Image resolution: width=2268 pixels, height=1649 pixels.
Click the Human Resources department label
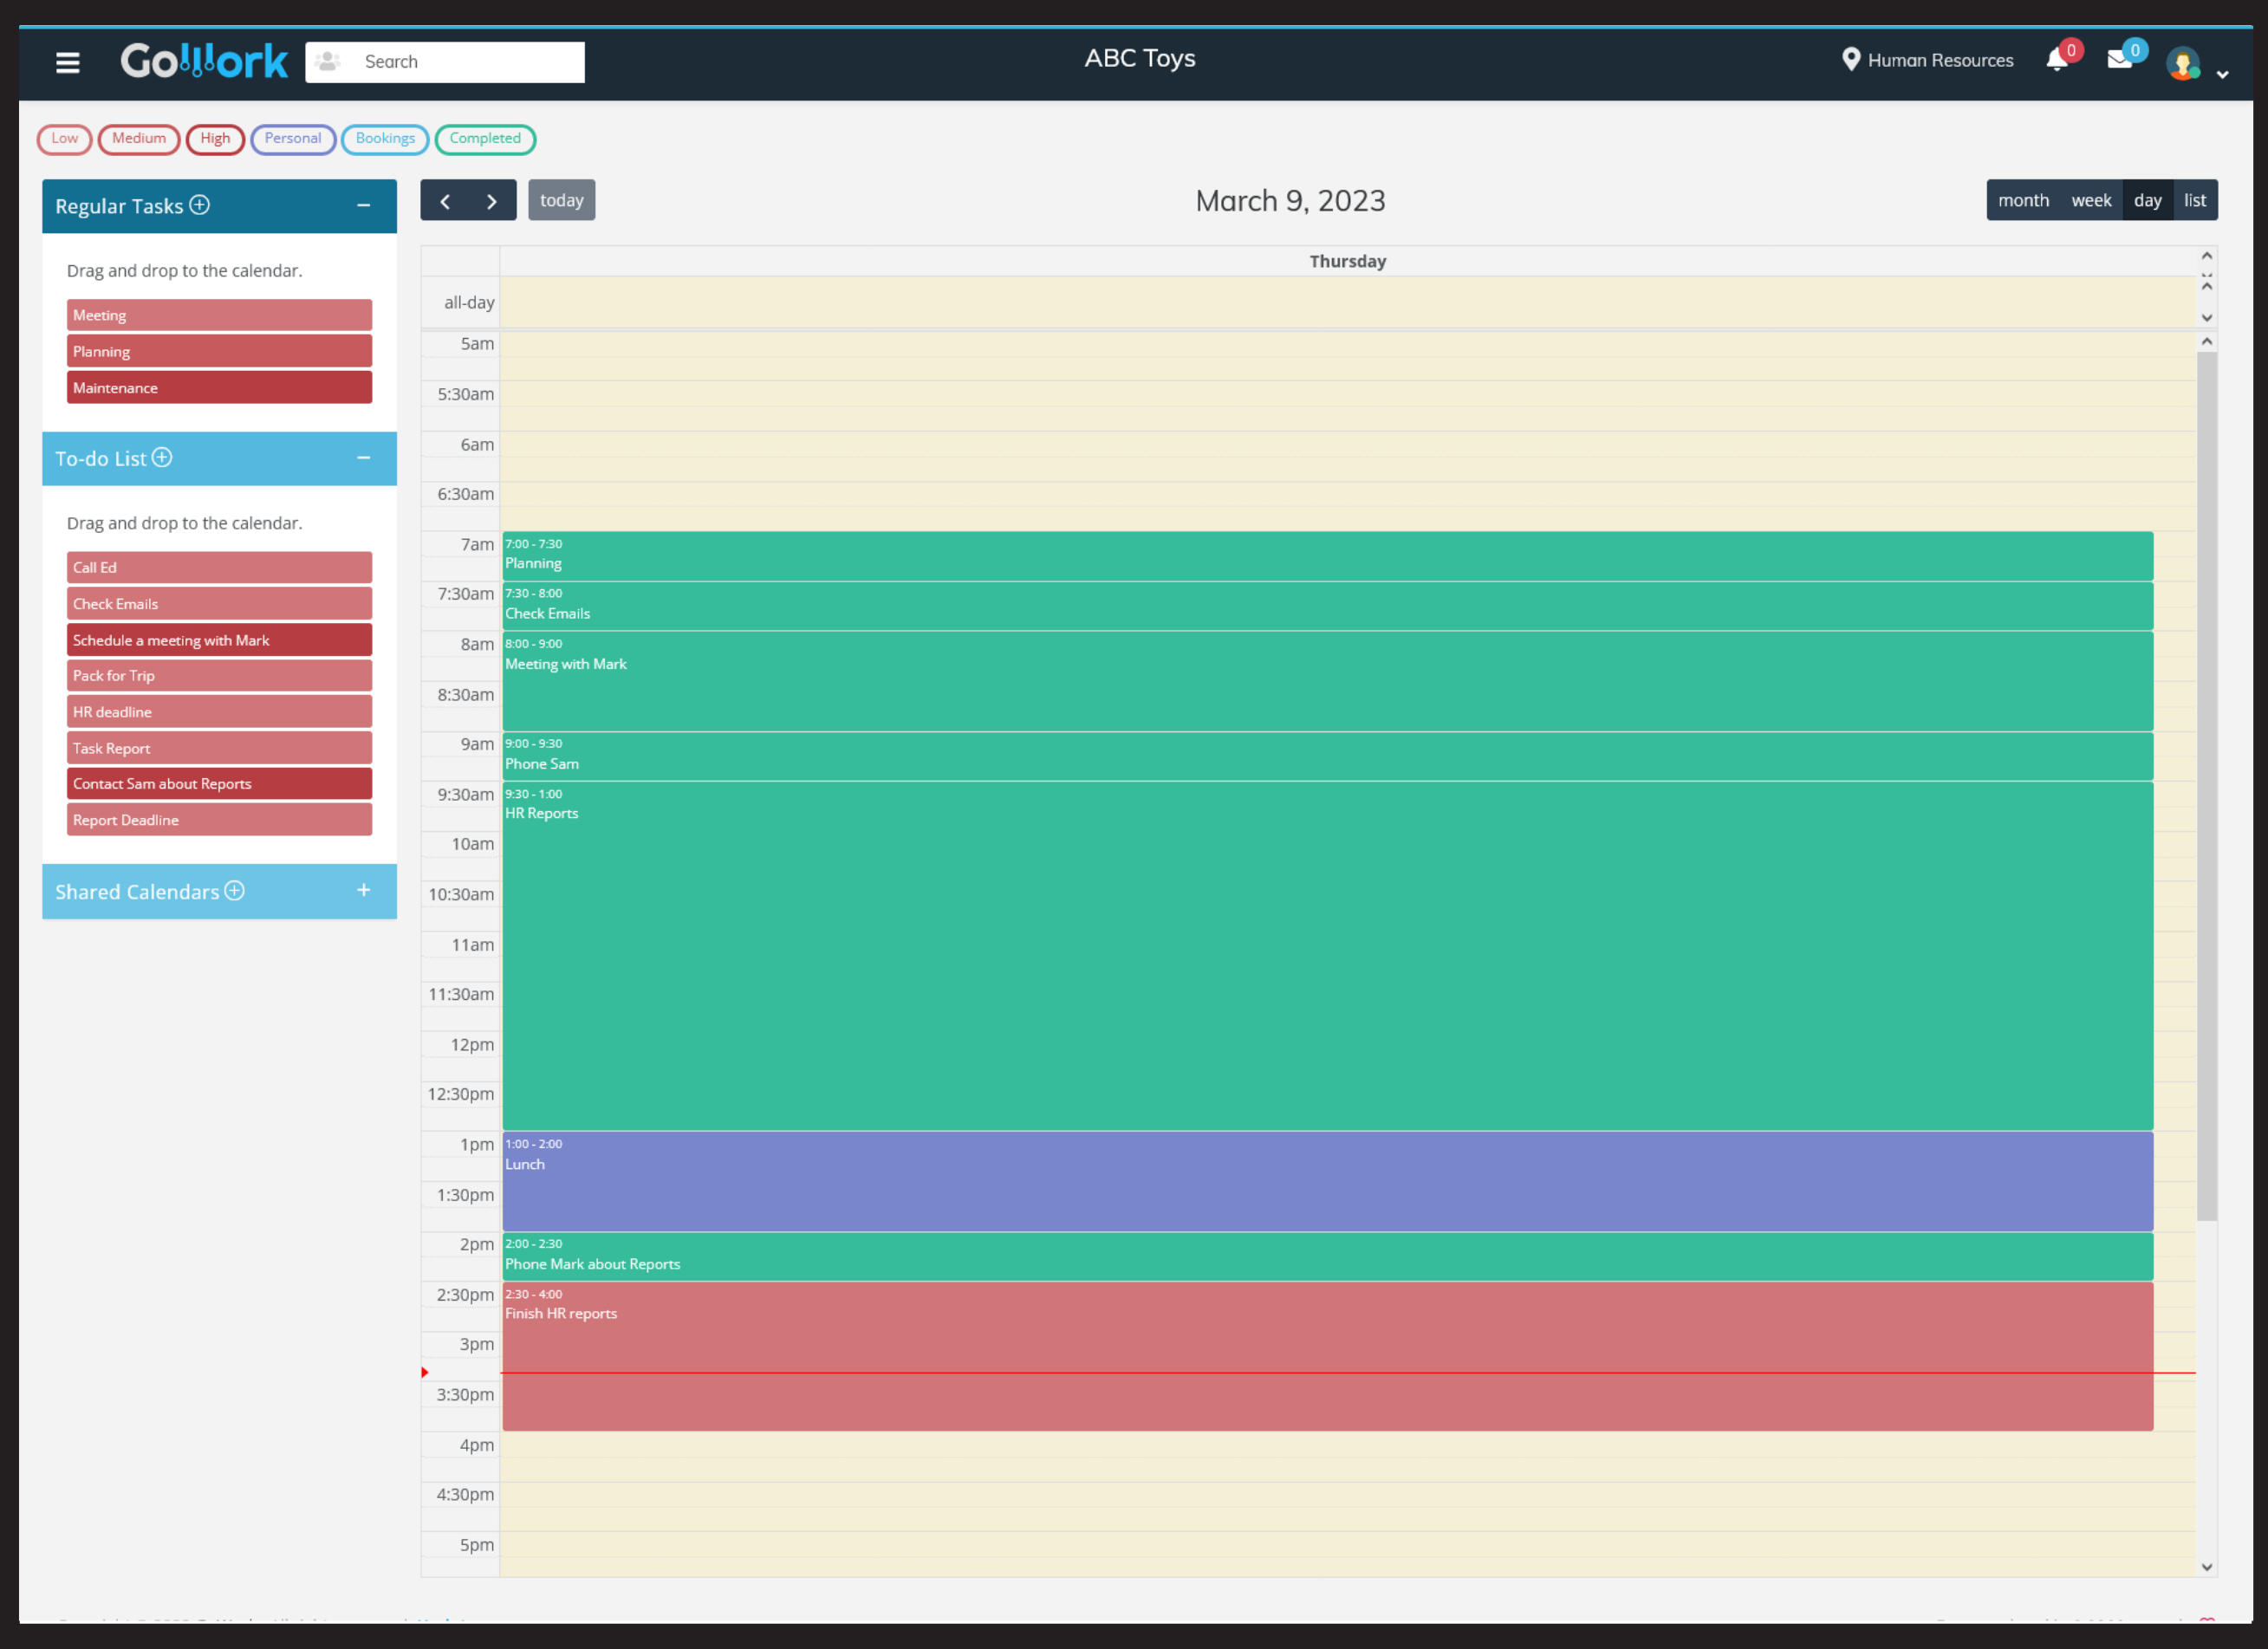(x=1940, y=60)
